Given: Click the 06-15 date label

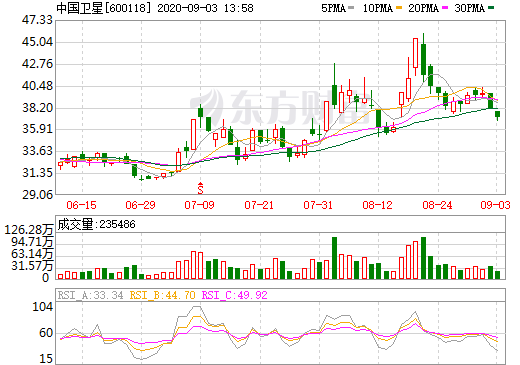Looking at the screenshot, I should point(81,205).
